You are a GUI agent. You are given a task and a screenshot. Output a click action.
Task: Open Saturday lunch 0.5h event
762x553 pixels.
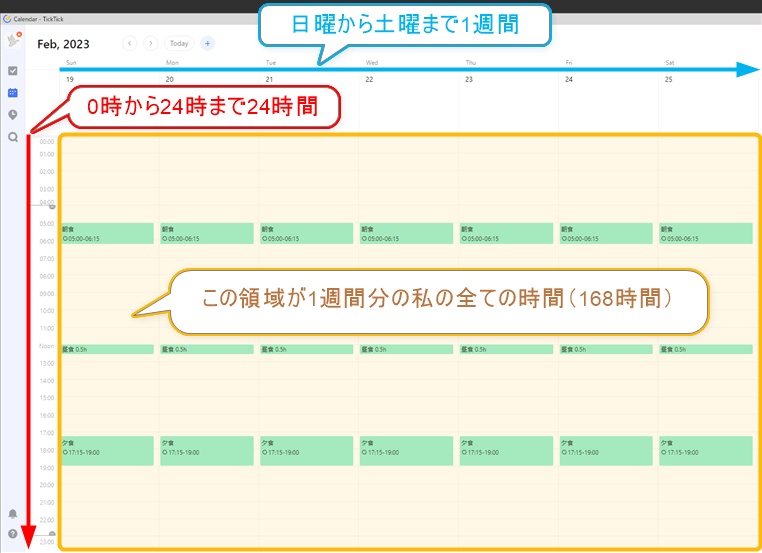pos(706,349)
